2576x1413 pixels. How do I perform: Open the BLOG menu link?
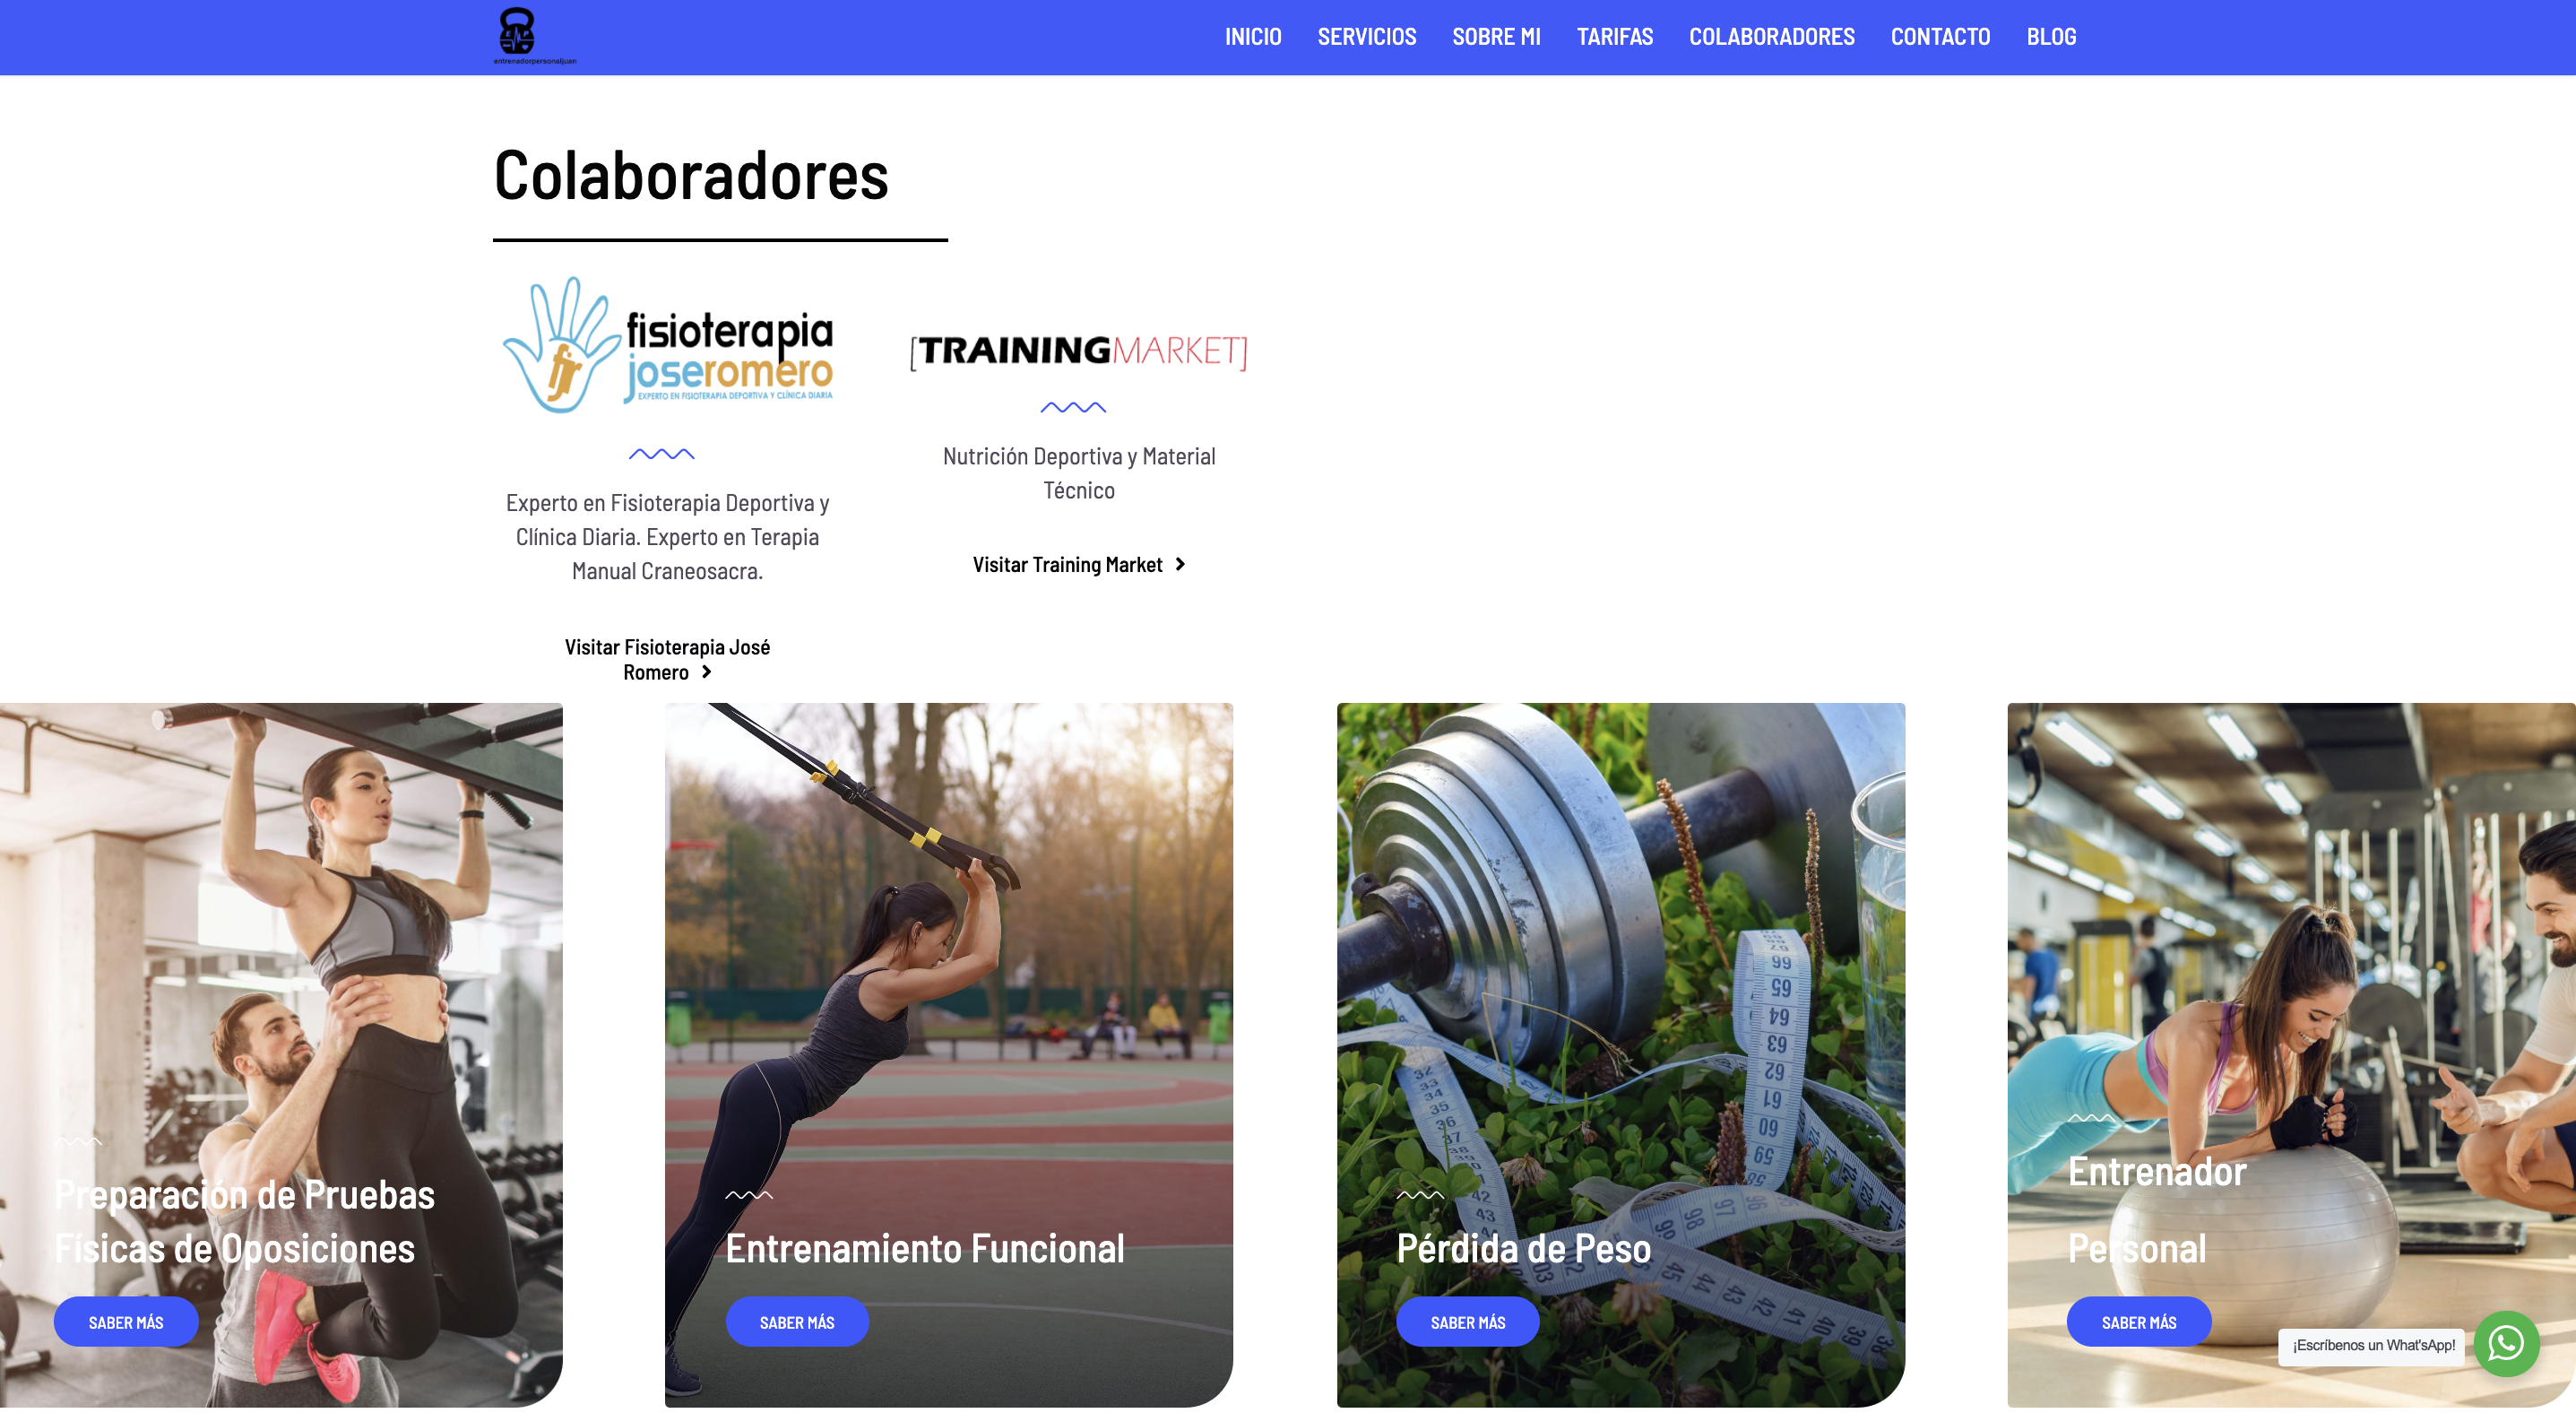2051,37
